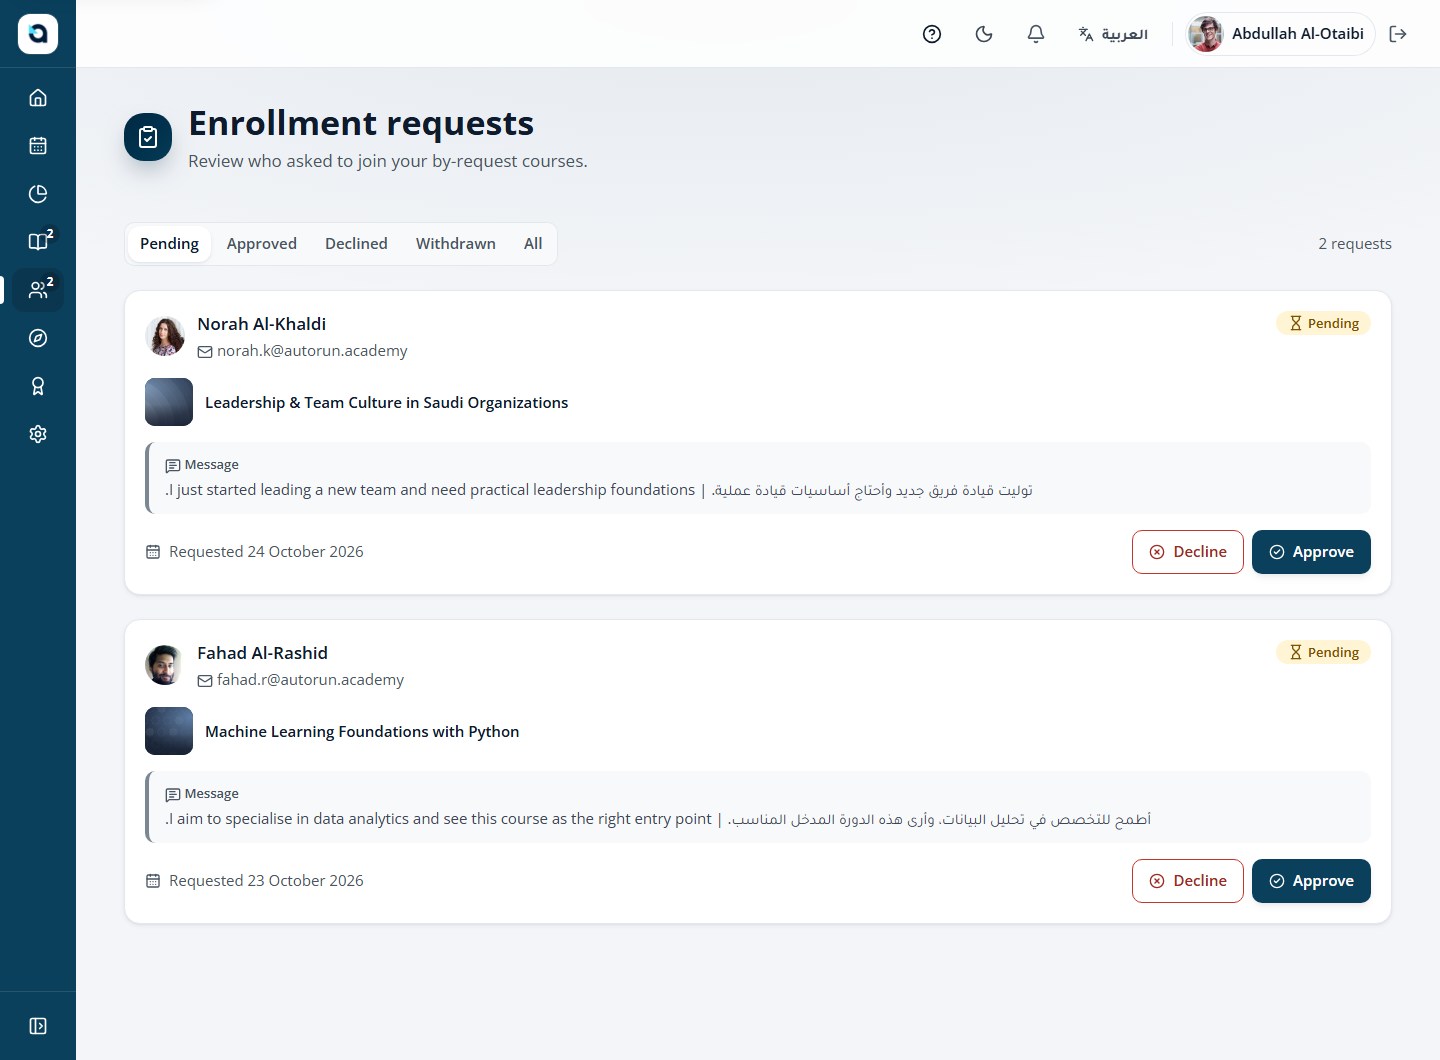
Task: Click the Norah Al-Khaldi name
Action: coord(262,324)
